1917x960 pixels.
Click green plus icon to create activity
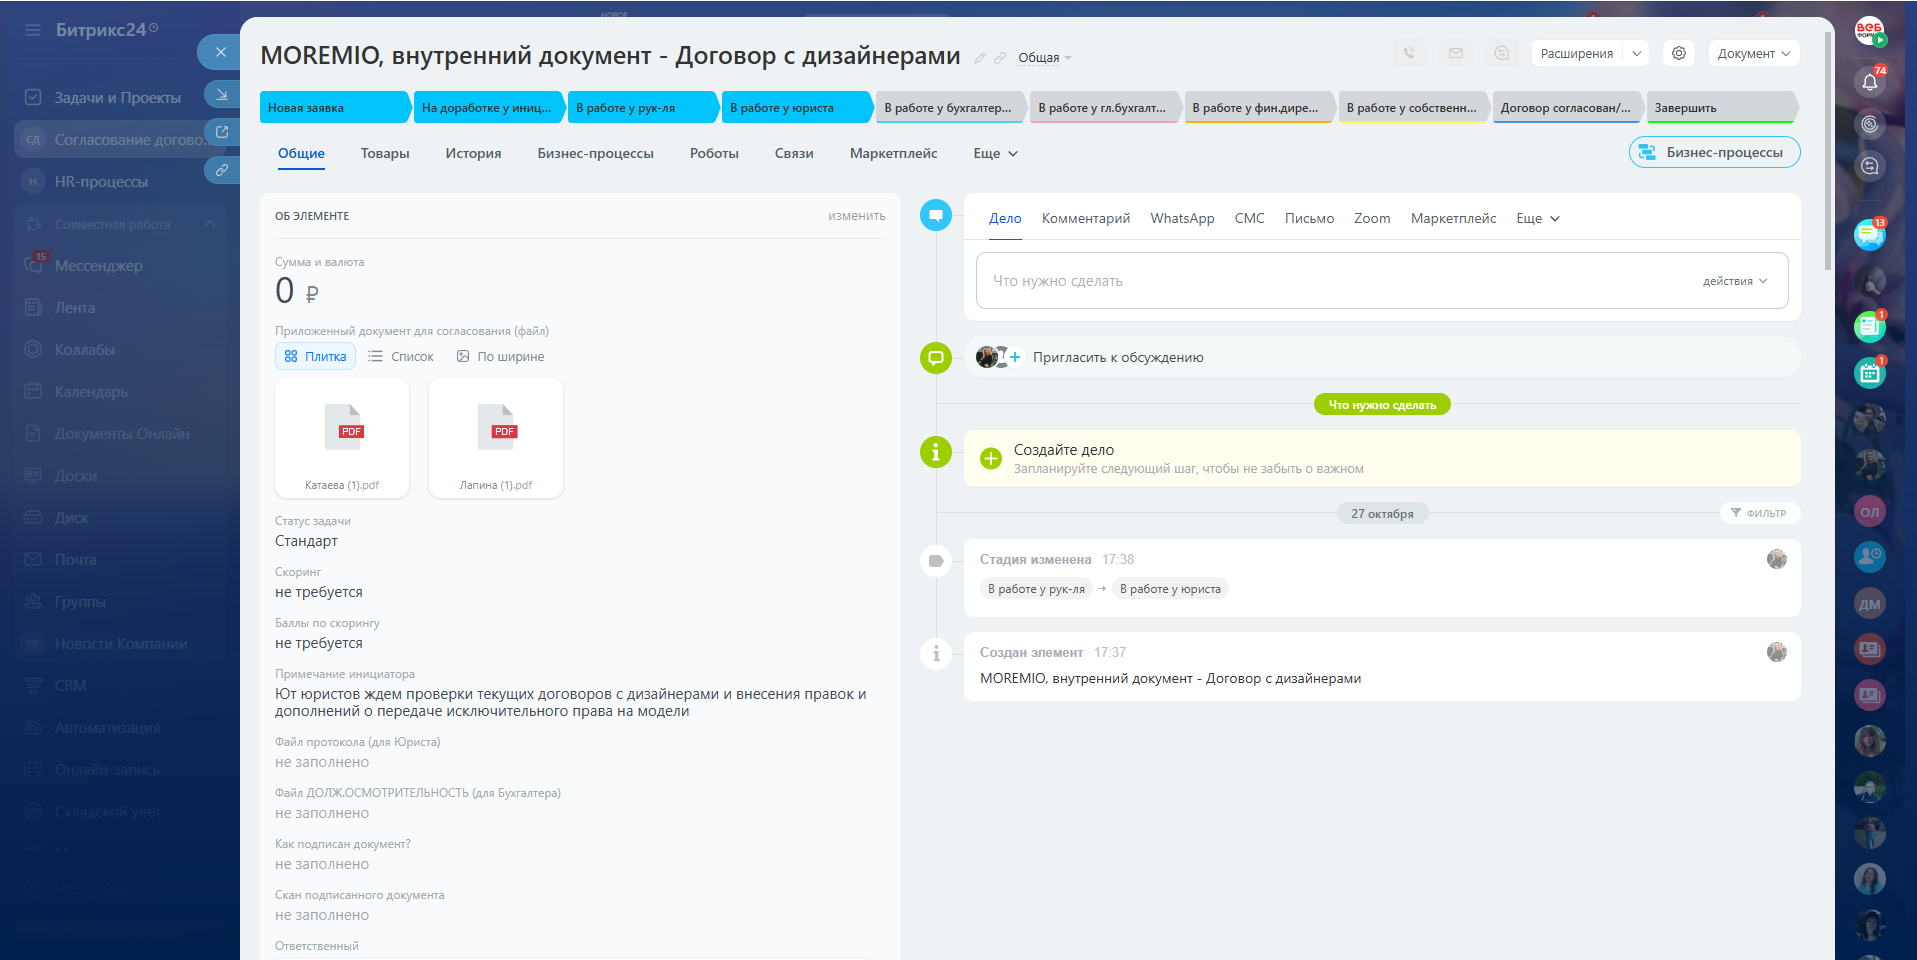pyautogui.click(x=990, y=458)
